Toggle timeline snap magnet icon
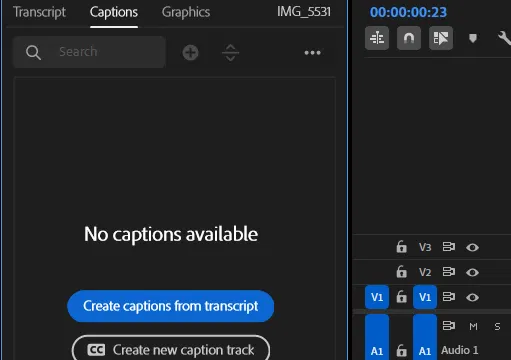This screenshot has width=511, height=360. [x=409, y=38]
